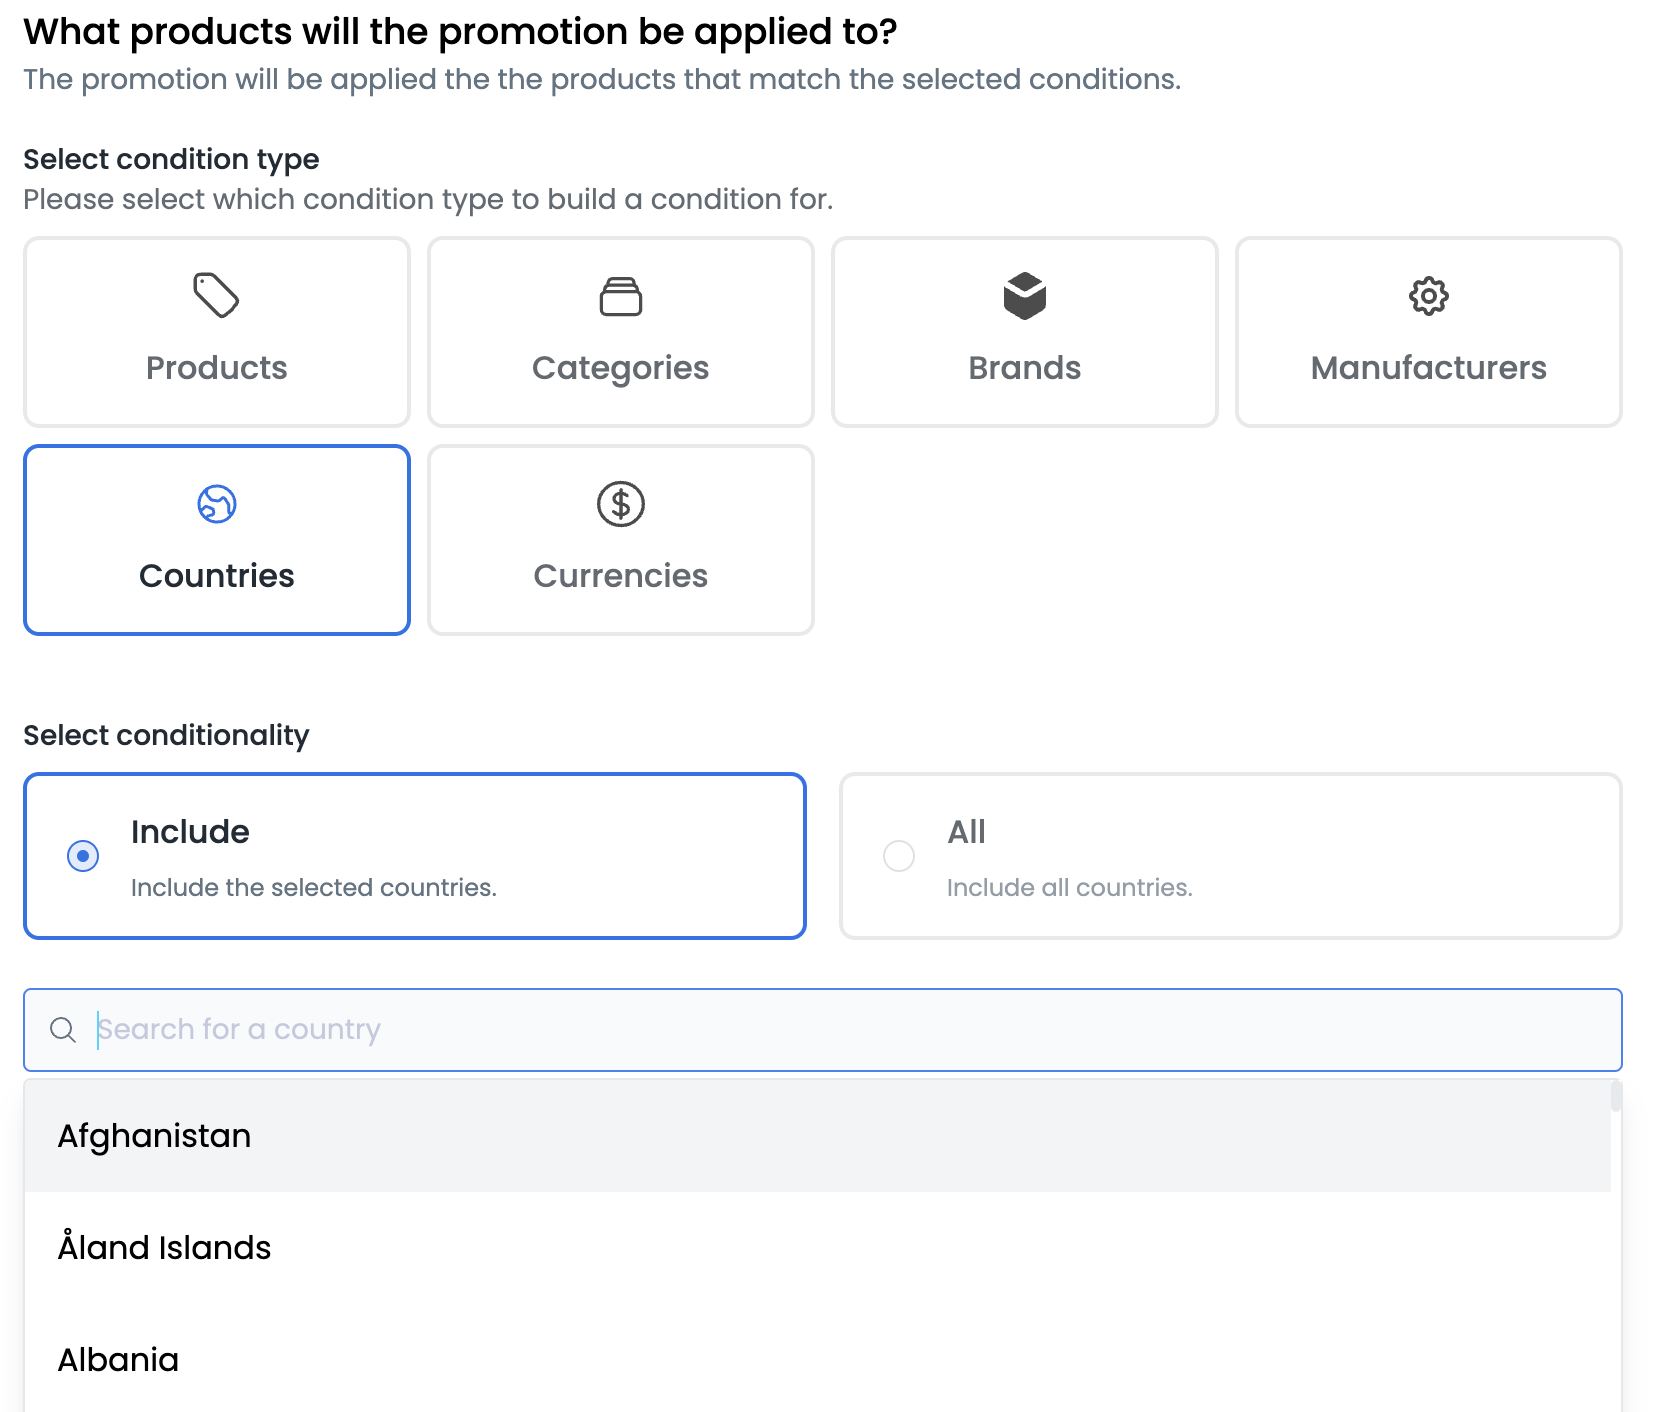The height and width of the screenshot is (1412, 1666).
Task: Pick Åland Islands from the country list
Action: click(817, 1248)
